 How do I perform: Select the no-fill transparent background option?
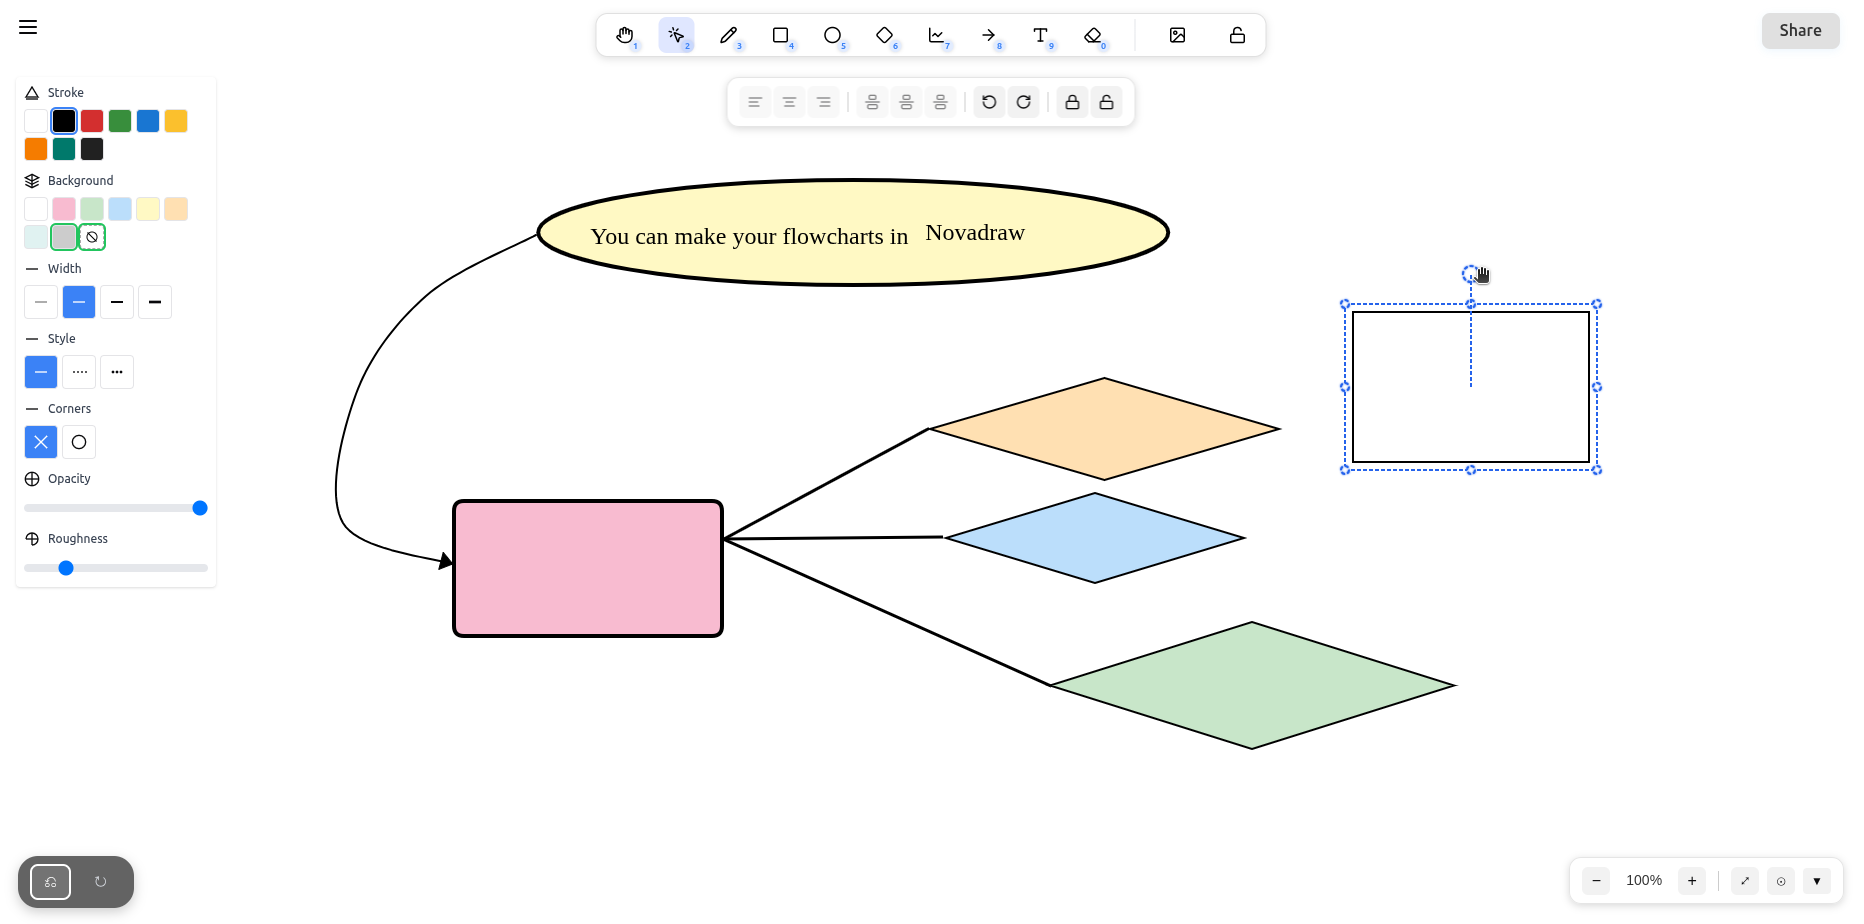click(x=92, y=237)
